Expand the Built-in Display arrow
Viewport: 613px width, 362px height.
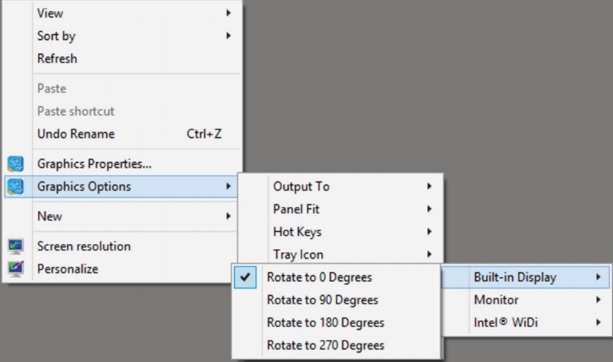[x=598, y=277]
